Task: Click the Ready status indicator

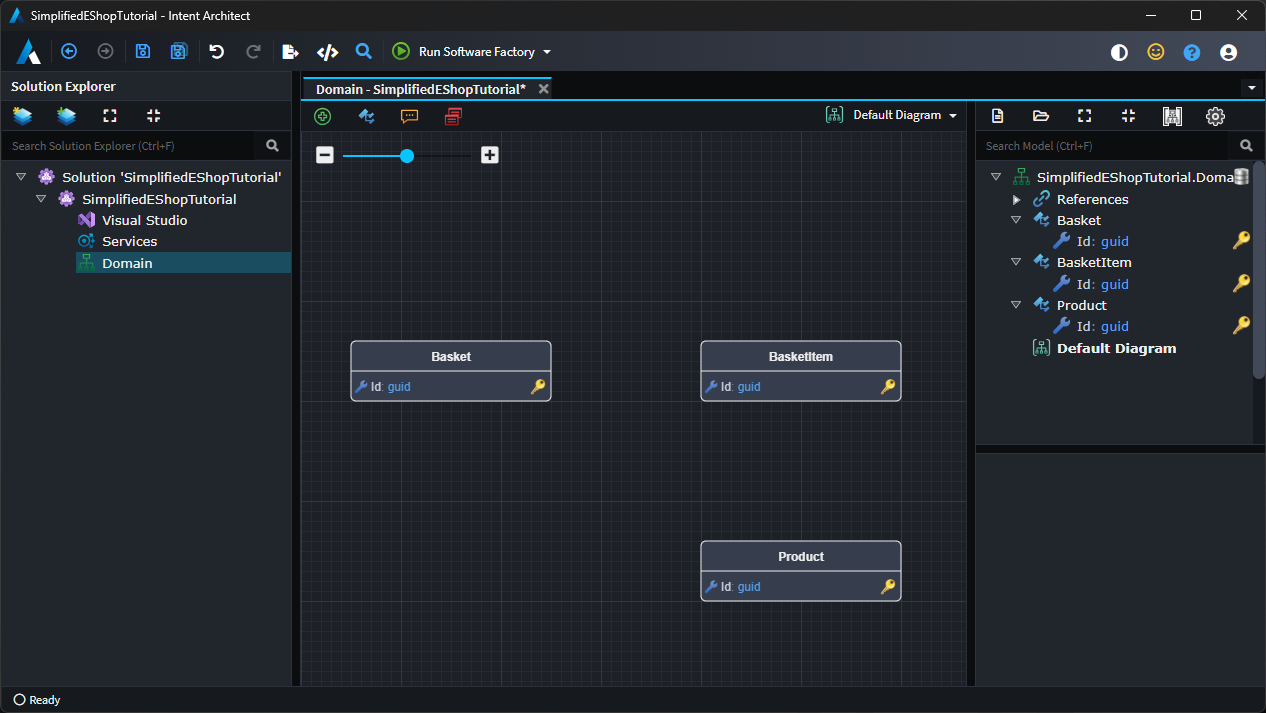Action: pyautogui.click(x=37, y=700)
